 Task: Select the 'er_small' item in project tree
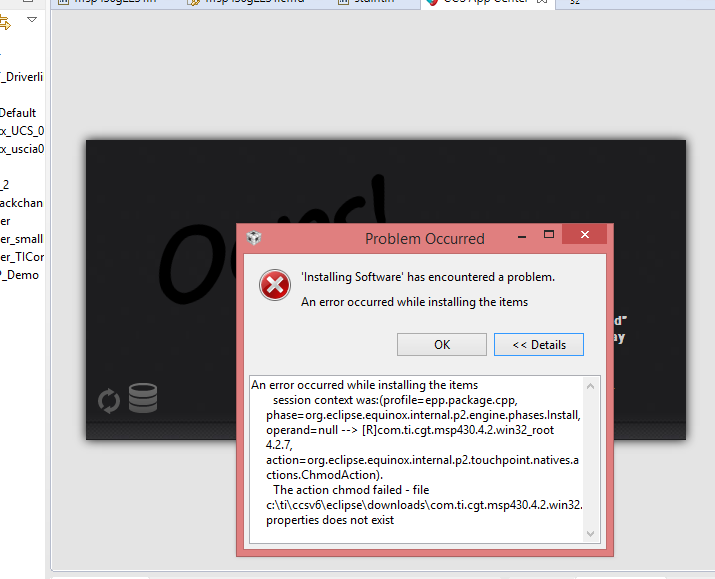coord(21,239)
